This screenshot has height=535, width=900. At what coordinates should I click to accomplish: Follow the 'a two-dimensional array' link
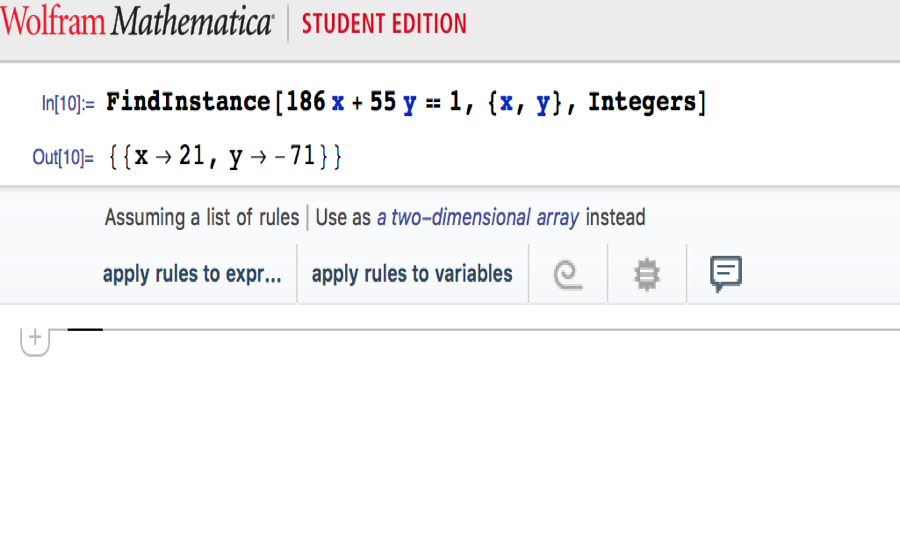(478, 217)
